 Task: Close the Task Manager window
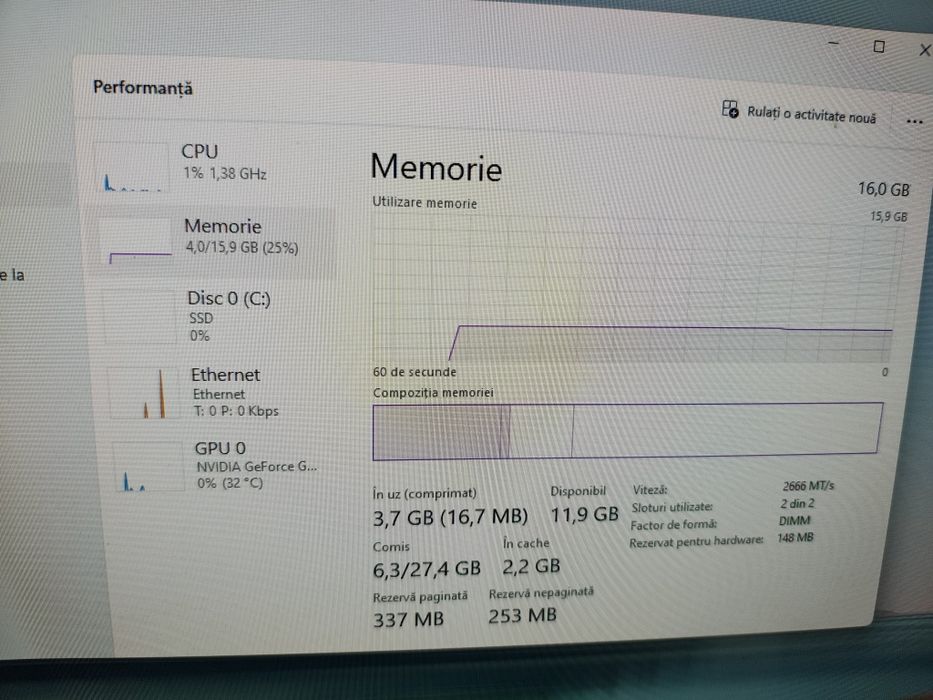(925, 51)
